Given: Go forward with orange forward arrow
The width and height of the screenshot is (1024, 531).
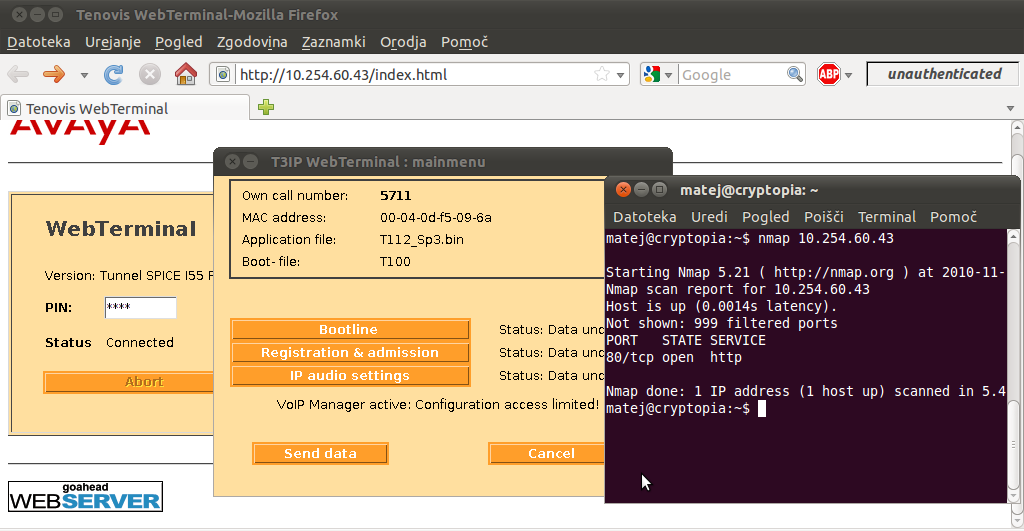Looking at the screenshot, I should point(54,74).
